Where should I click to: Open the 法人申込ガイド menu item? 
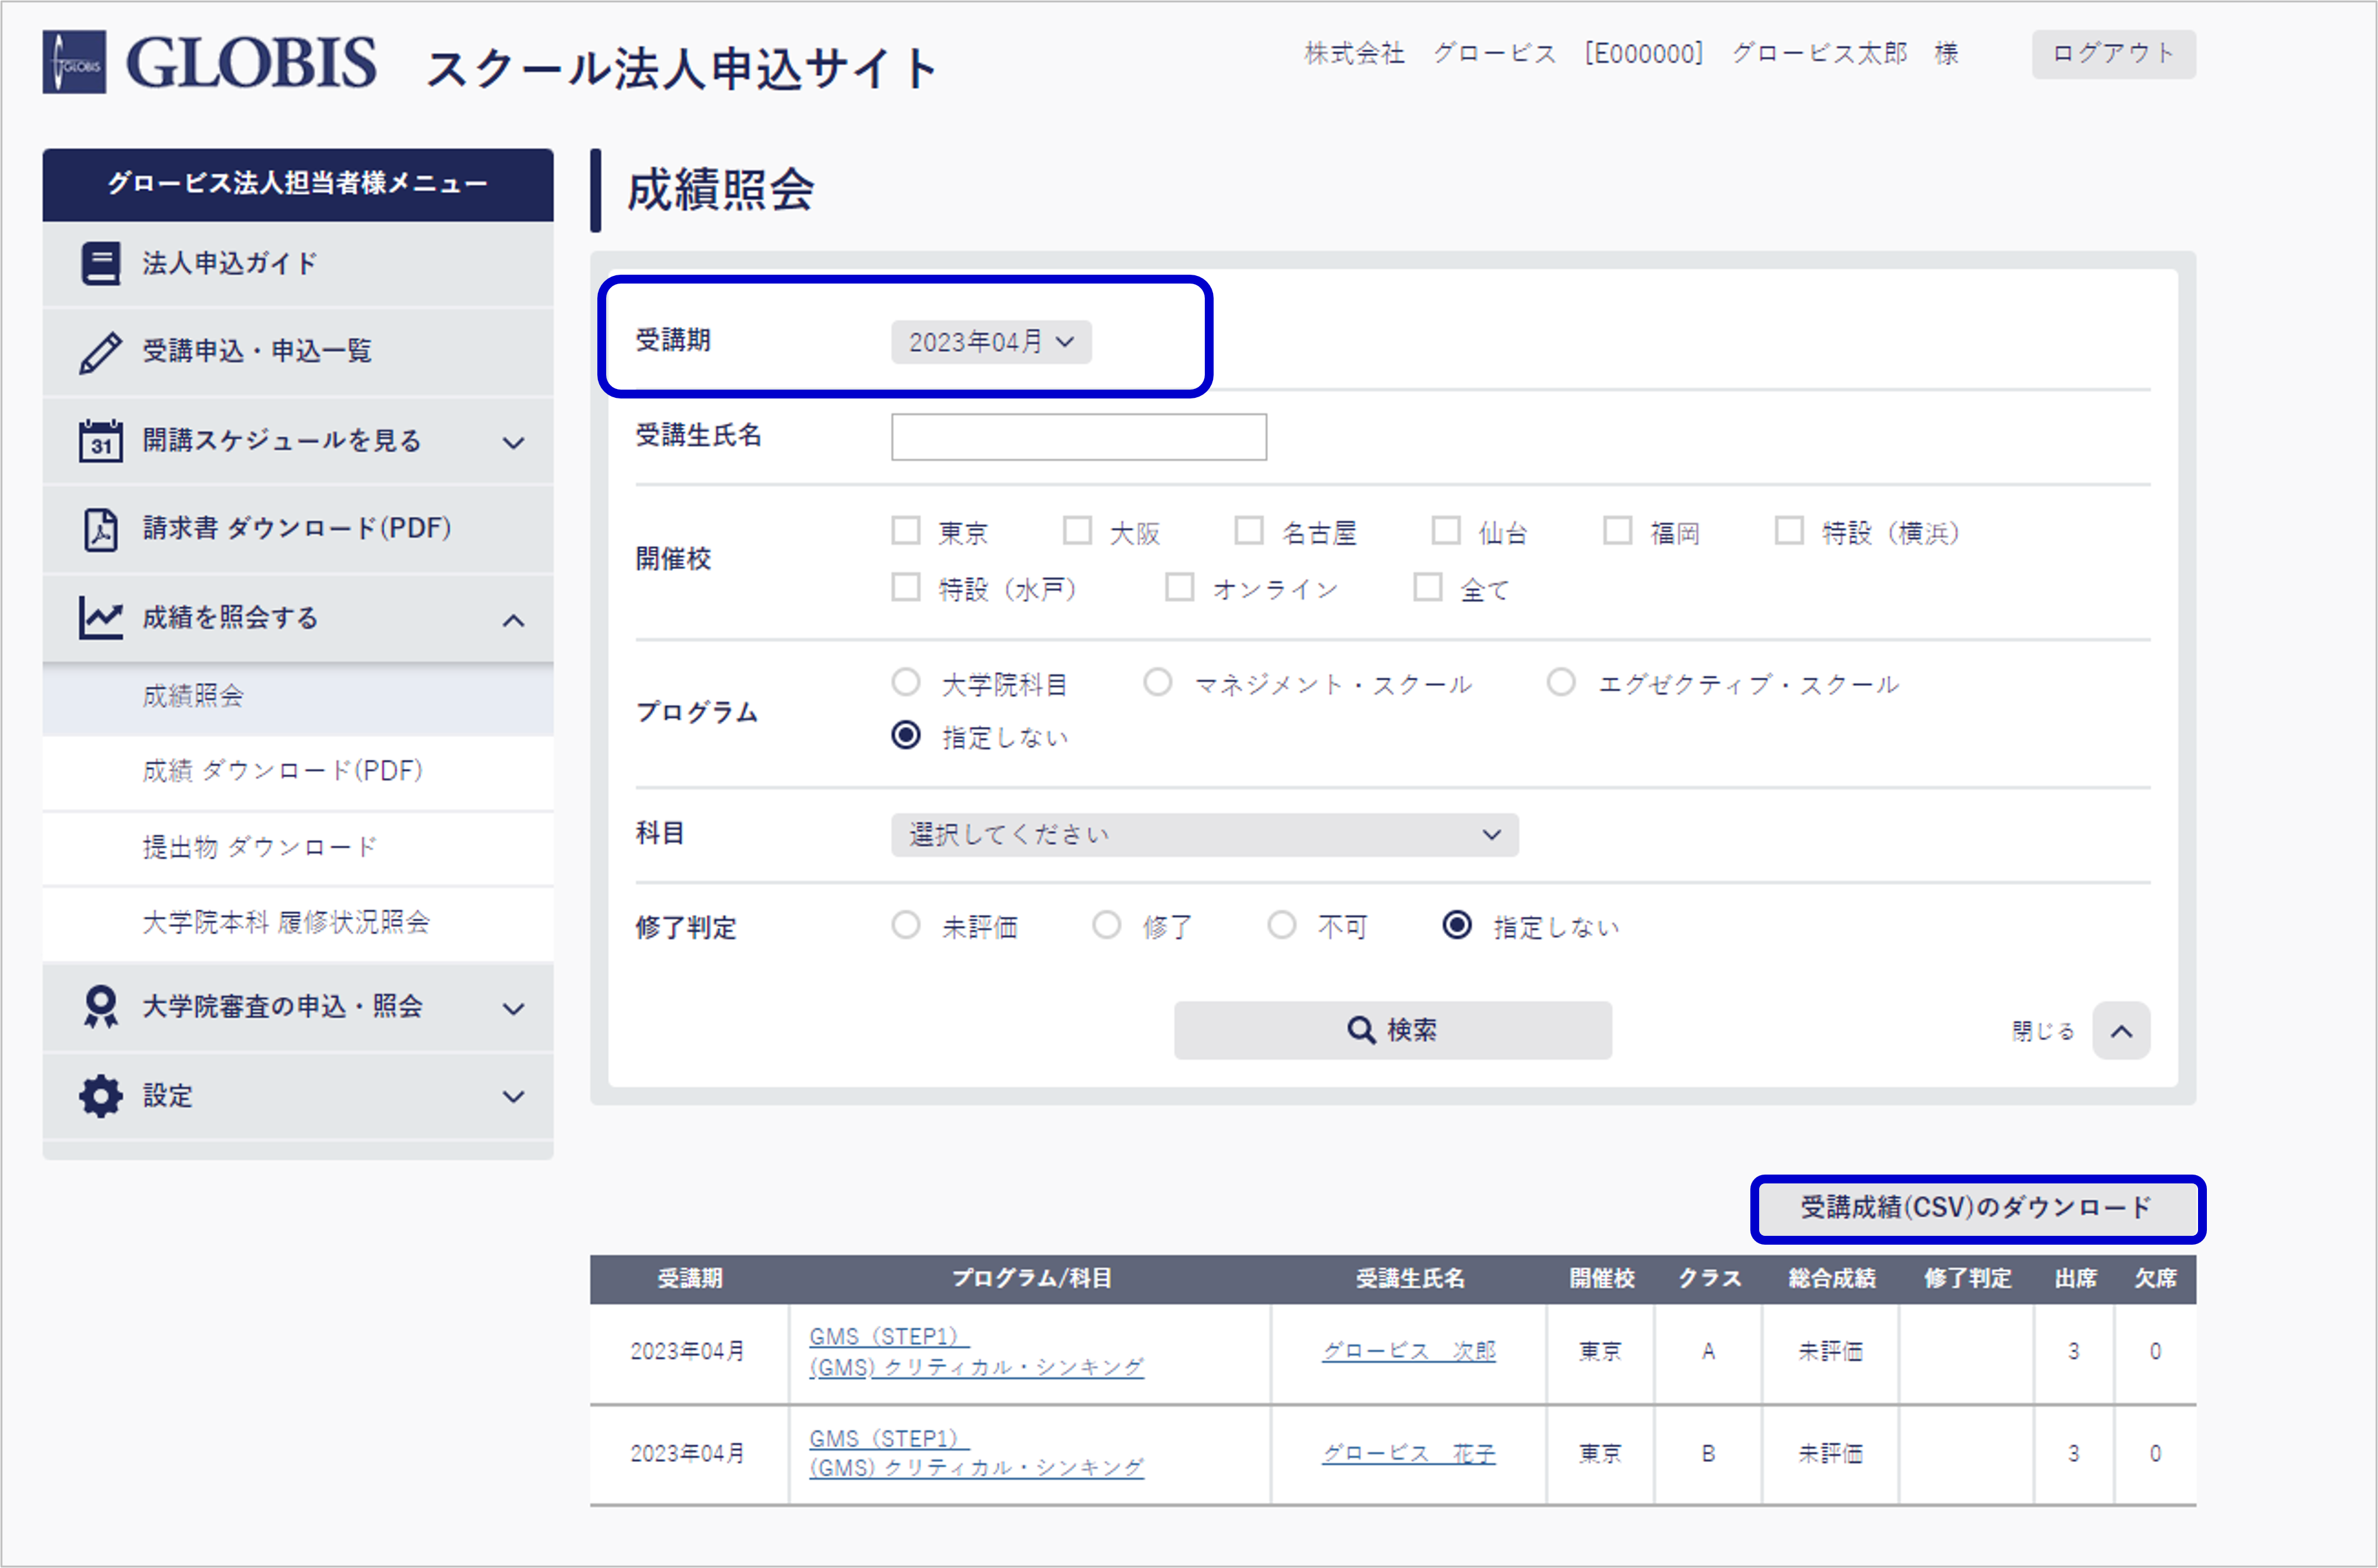[298, 264]
